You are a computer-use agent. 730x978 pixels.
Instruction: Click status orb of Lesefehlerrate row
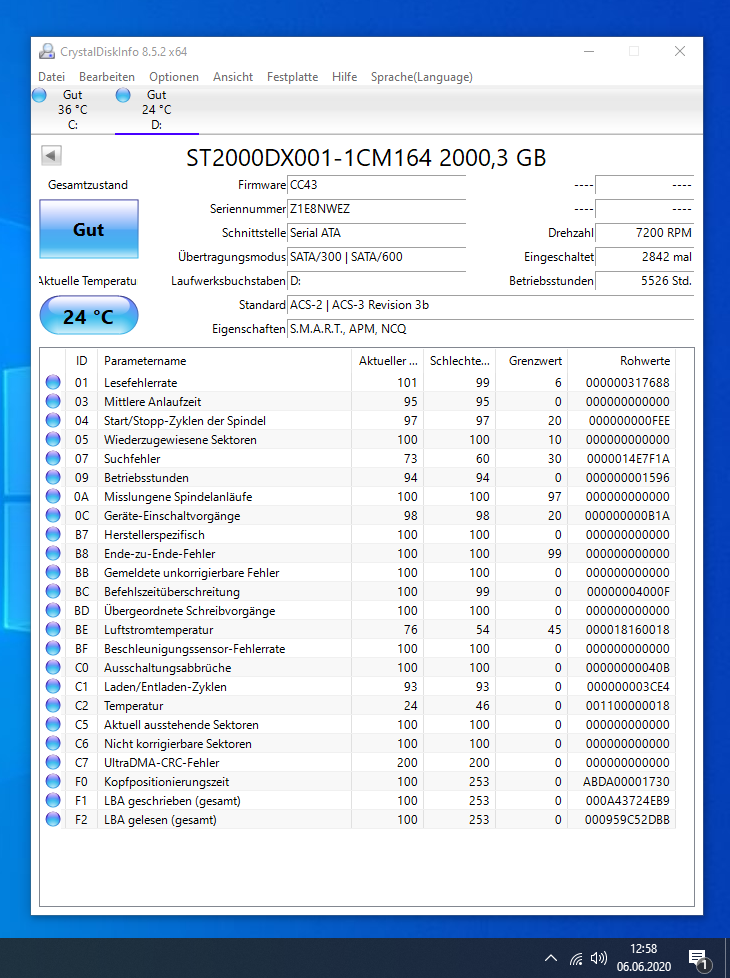pyautogui.click(x=53, y=382)
